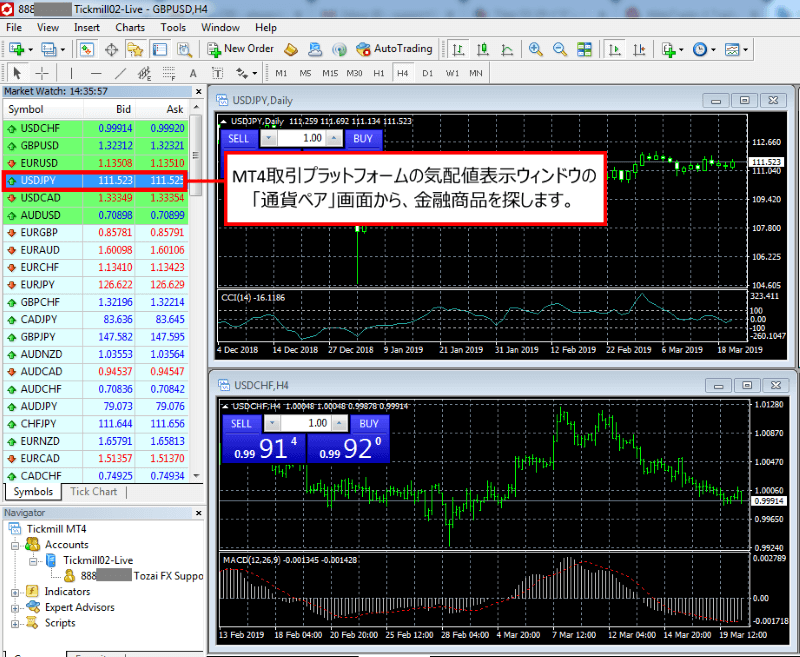The image size is (800, 657).
Task: Click BUY on the USDJPY Daily chart
Action: coord(363,138)
